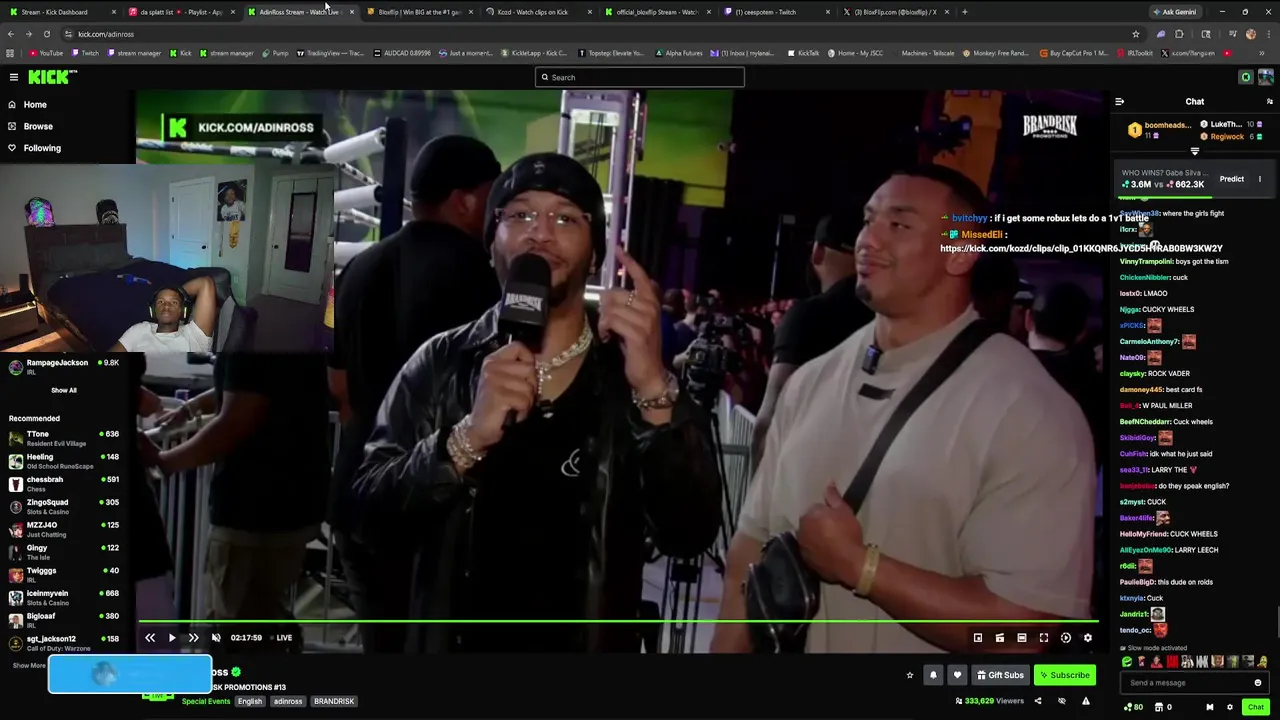Click the Special Events category link

click(206, 701)
